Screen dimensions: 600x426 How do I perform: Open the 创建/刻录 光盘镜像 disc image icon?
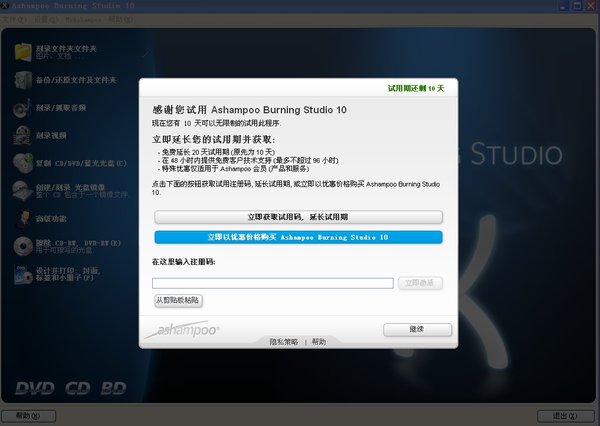coord(22,191)
